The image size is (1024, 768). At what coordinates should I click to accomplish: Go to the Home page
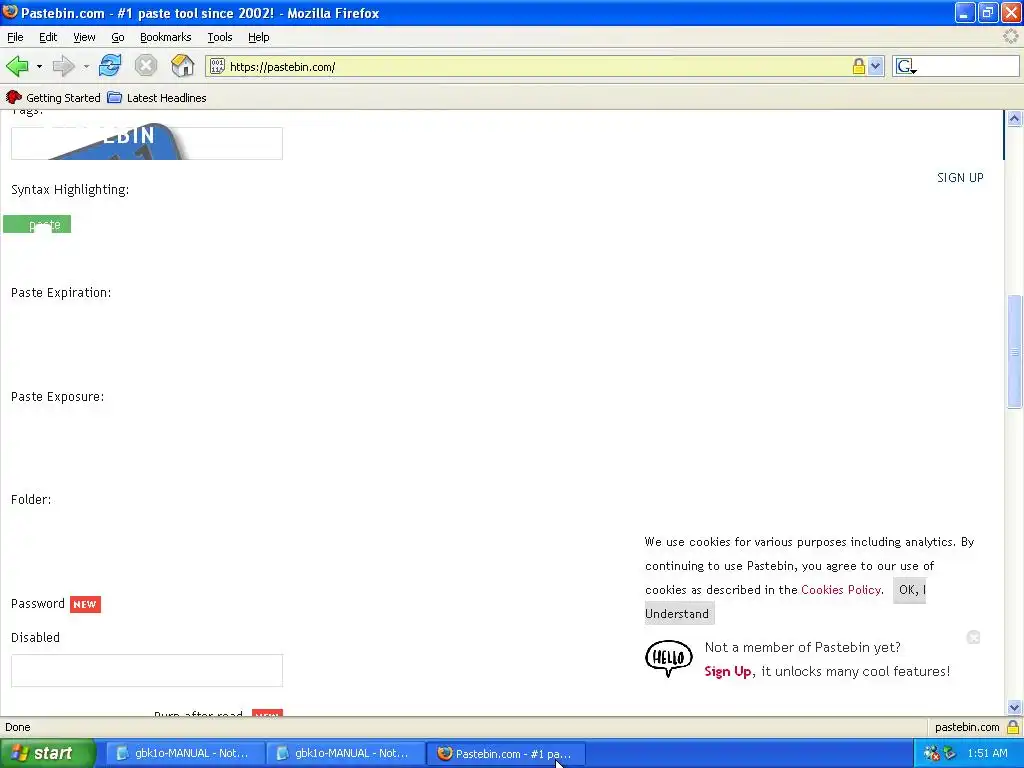[182, 66]
